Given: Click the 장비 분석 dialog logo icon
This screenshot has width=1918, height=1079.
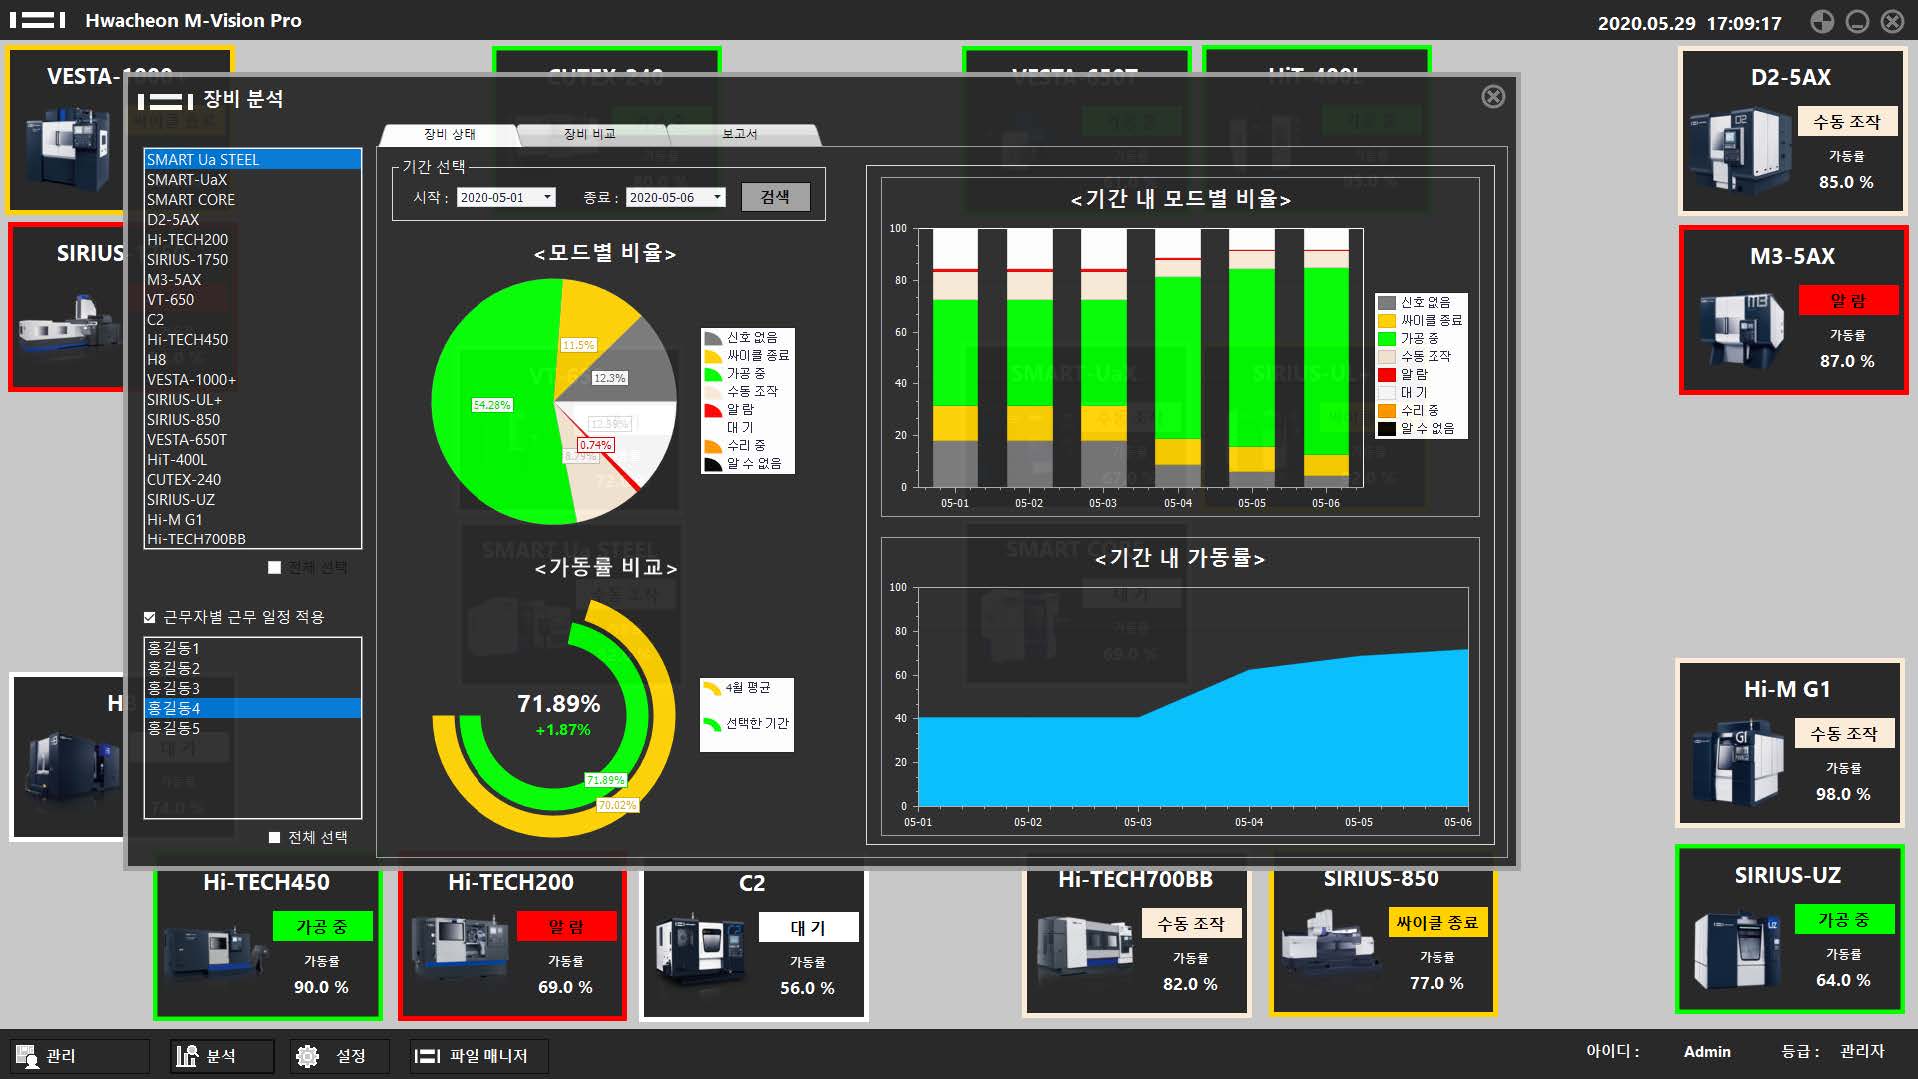Looking at the screenshot, I should [x=165, y=101].
